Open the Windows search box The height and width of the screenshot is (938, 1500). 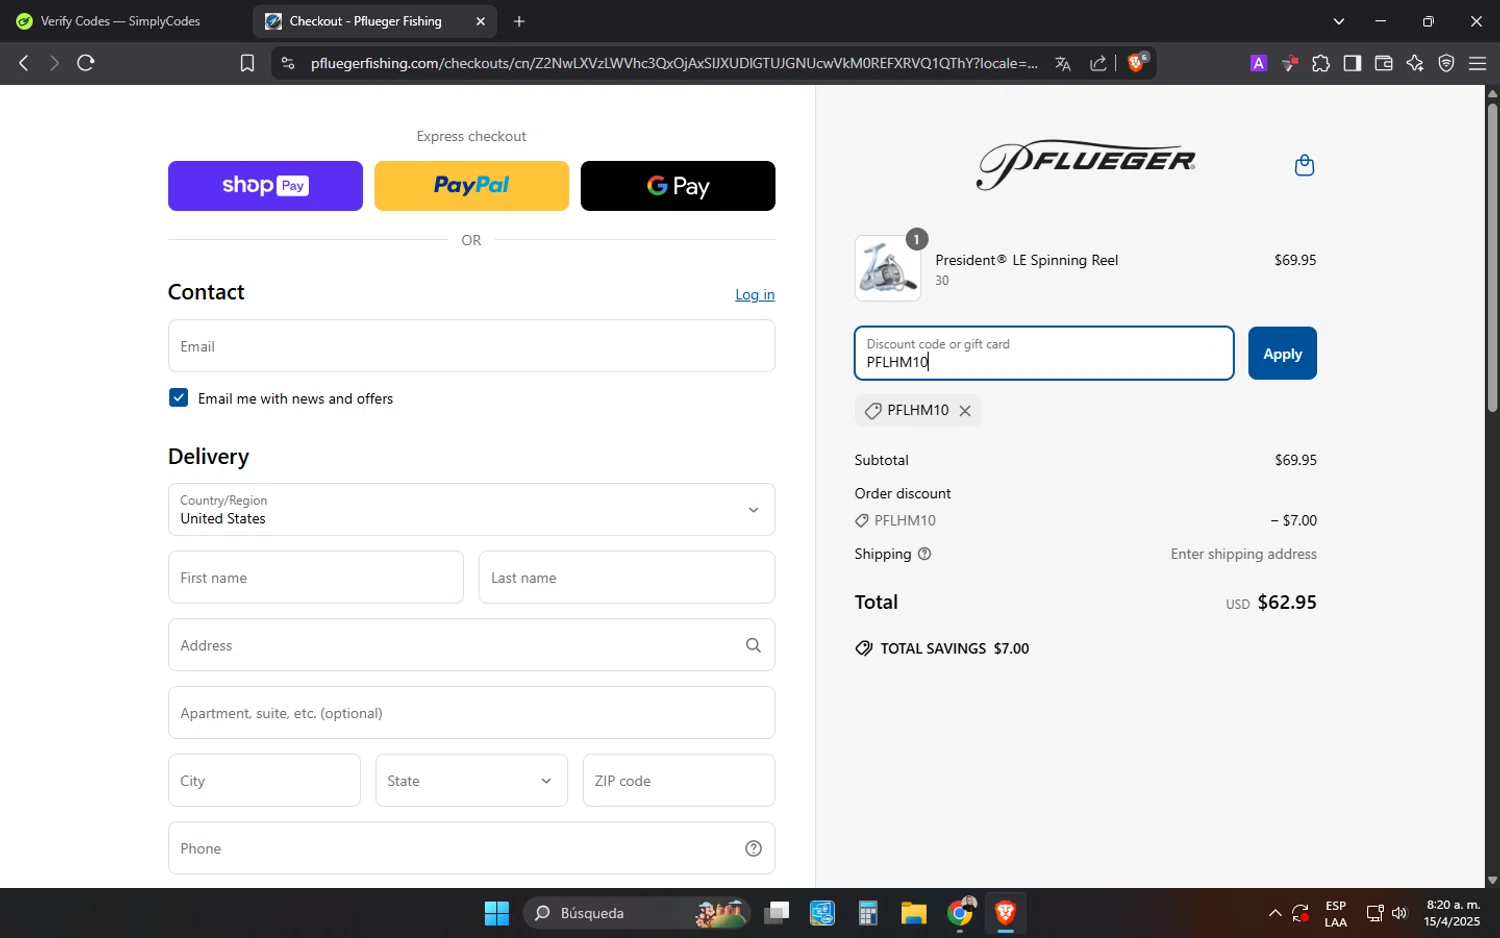(x=635, y=913)
